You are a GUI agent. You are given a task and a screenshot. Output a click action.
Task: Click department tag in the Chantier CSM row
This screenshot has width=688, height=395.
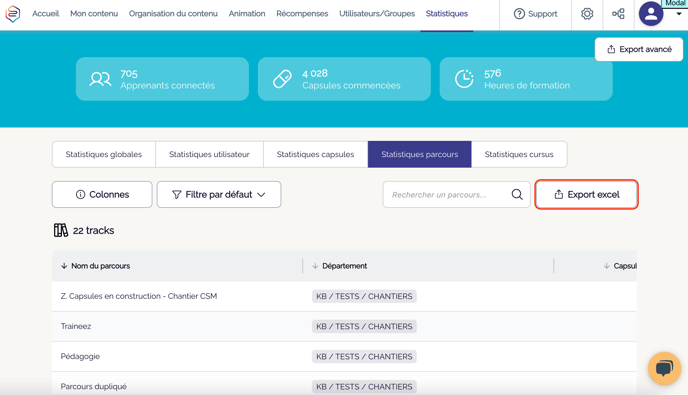[364, 296]
